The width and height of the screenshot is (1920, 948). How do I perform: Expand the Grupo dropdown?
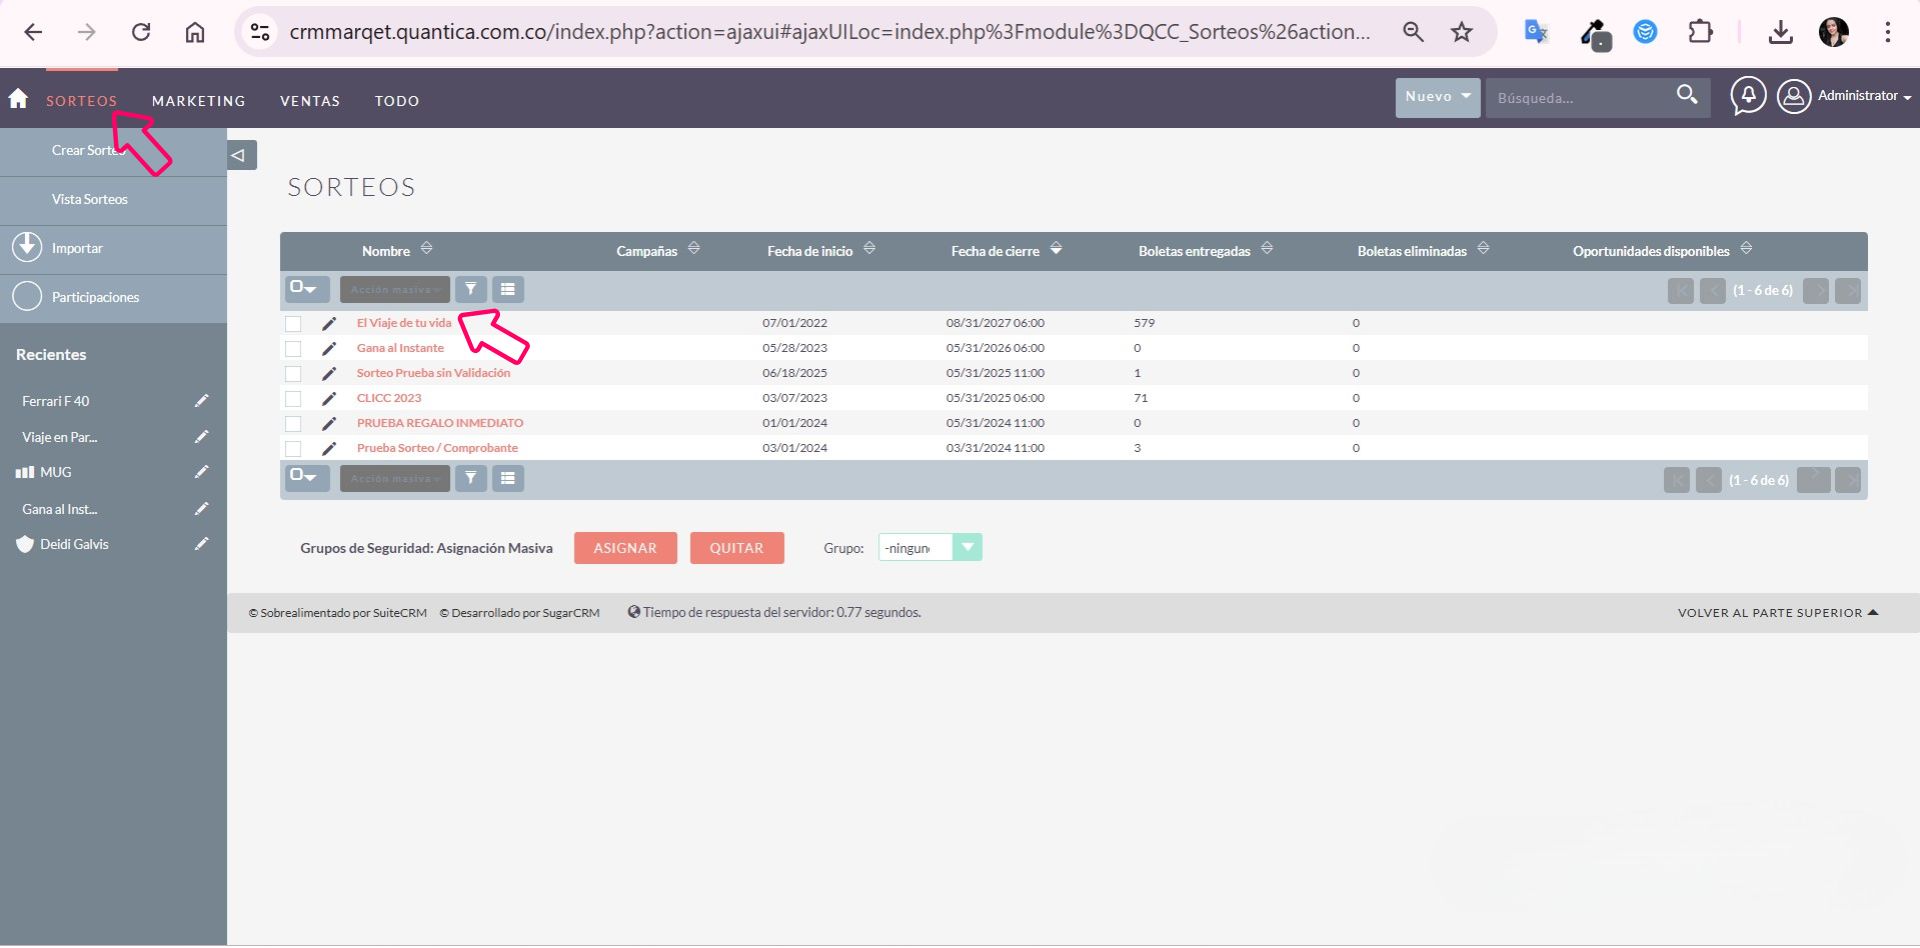tap(966, 547)
